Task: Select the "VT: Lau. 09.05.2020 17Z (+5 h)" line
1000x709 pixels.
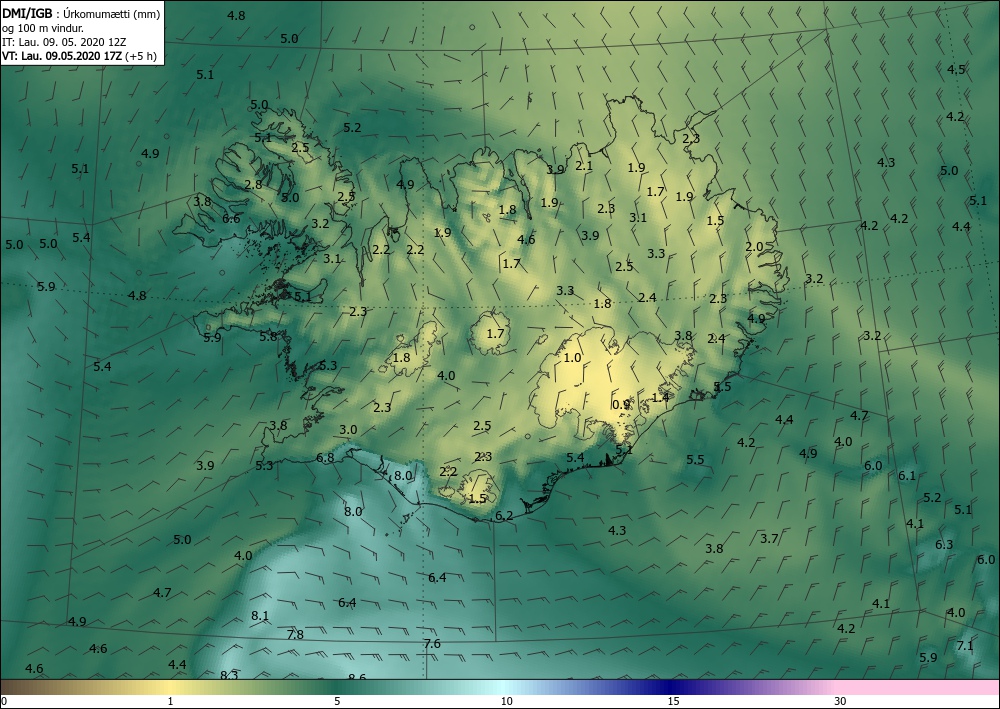Action: (x=79, y=56)
